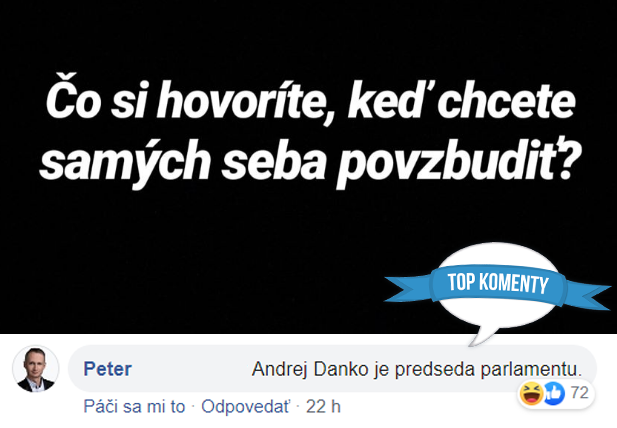Show who reacted via the 72 count
This screenshot has height=428, width=617.
[579, 393]
